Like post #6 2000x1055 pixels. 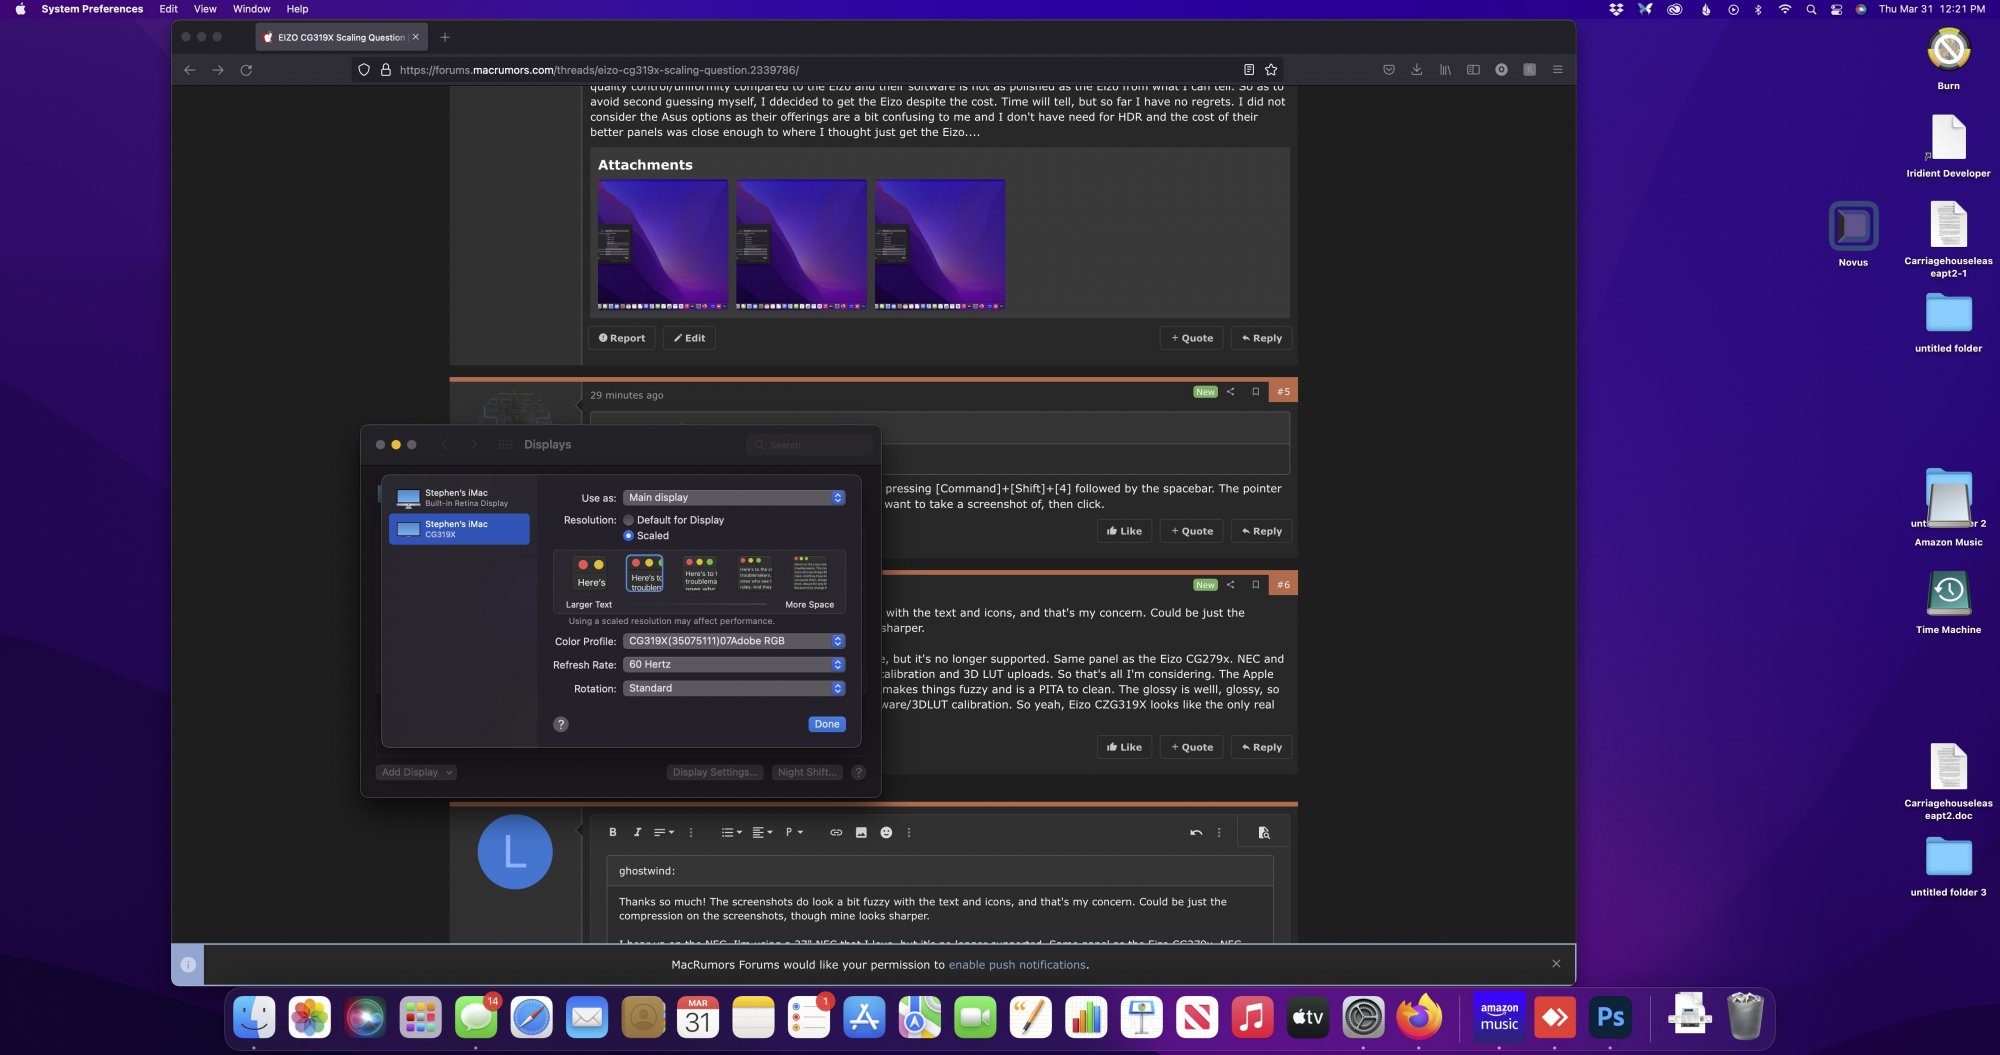click(x=1124, y=747)
